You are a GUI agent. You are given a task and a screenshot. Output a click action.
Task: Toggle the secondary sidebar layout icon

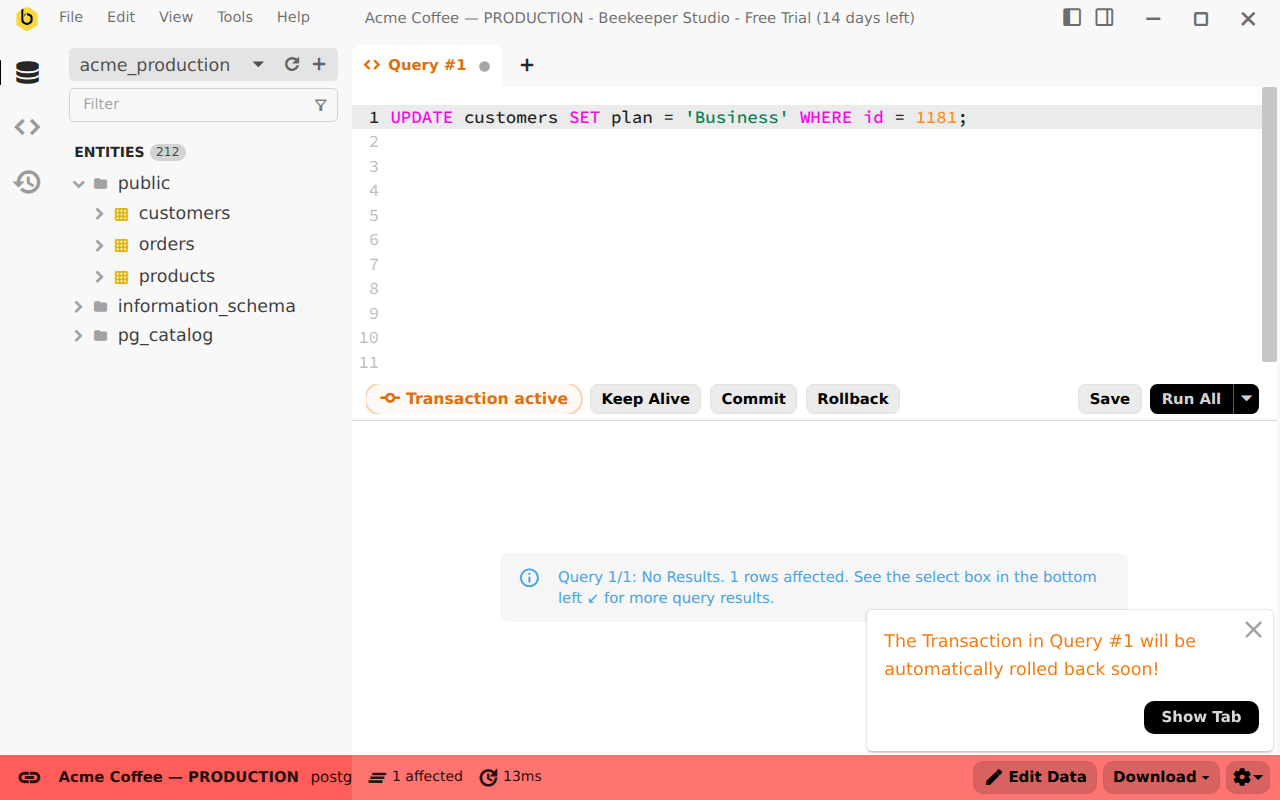click(1104, 17)
